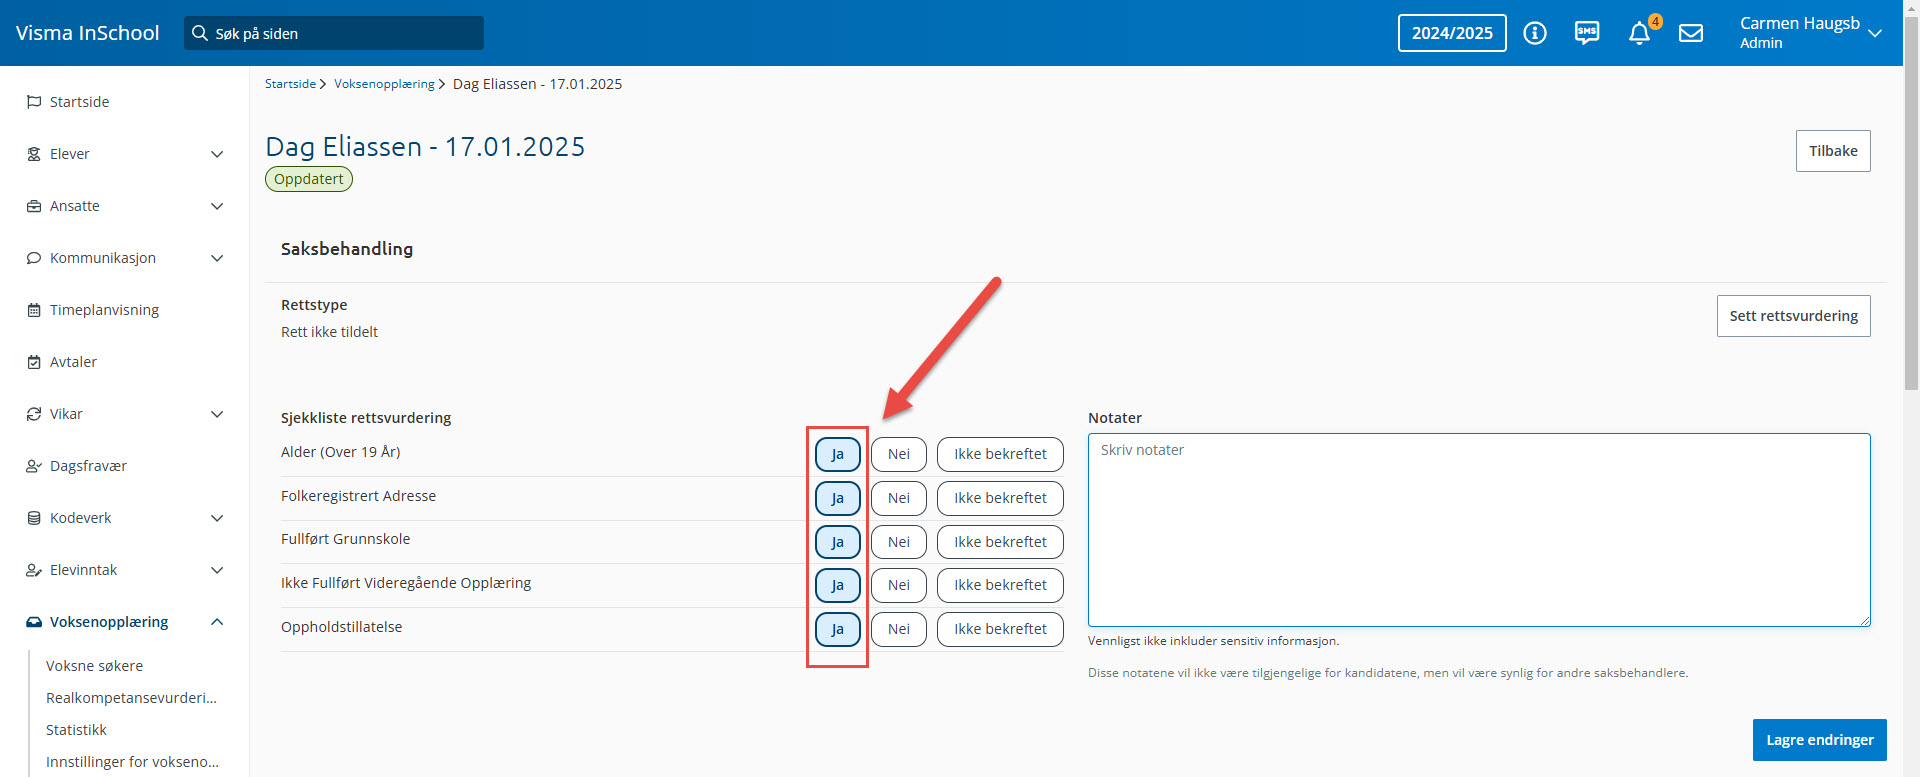Viewport: 1920px width, 777px height.
Task: Open Statistikk submenu item
Action: coord(76,730)
